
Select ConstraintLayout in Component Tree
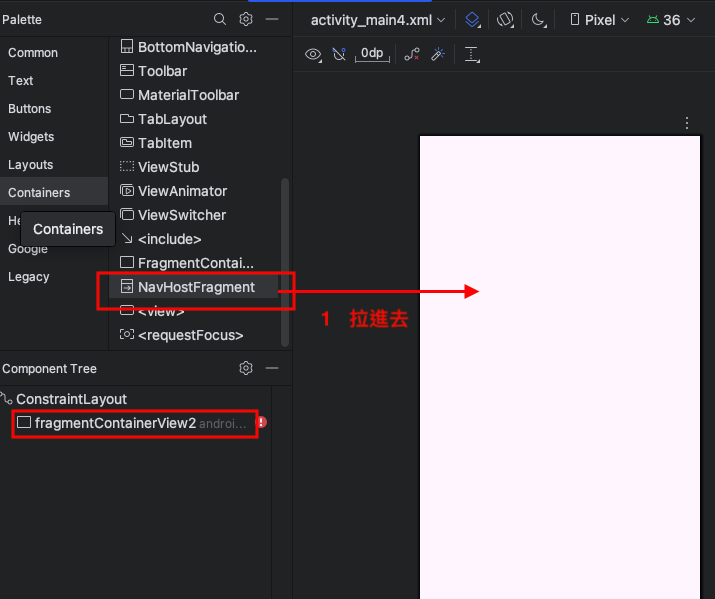click(71, 399)
